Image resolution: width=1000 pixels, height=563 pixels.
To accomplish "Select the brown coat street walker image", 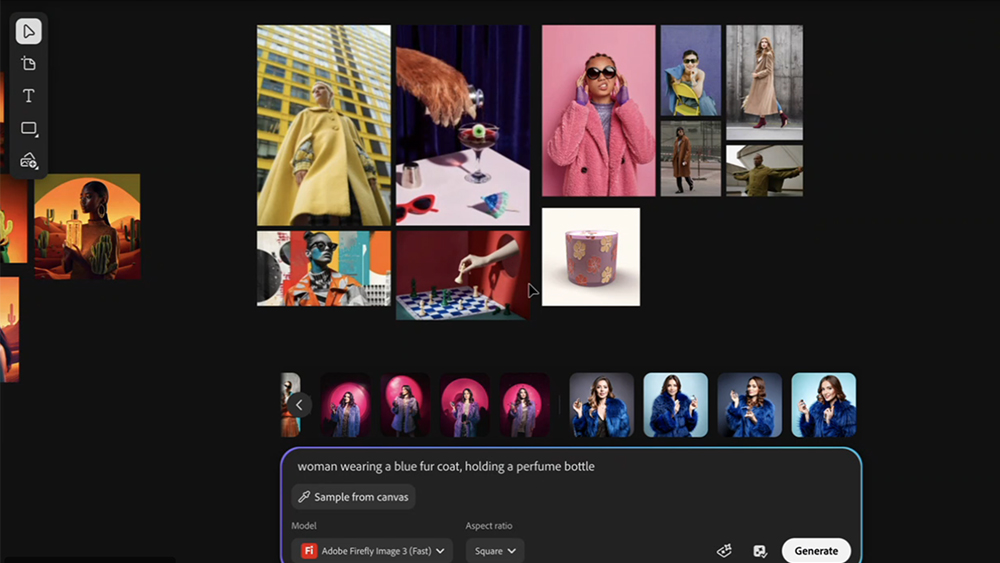I will 691,159.
